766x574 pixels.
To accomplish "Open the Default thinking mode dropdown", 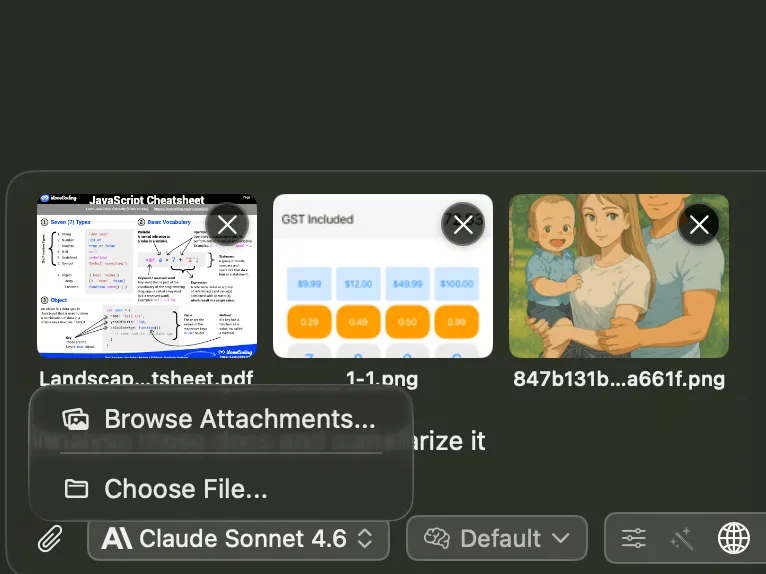I will tap(497, 538).
